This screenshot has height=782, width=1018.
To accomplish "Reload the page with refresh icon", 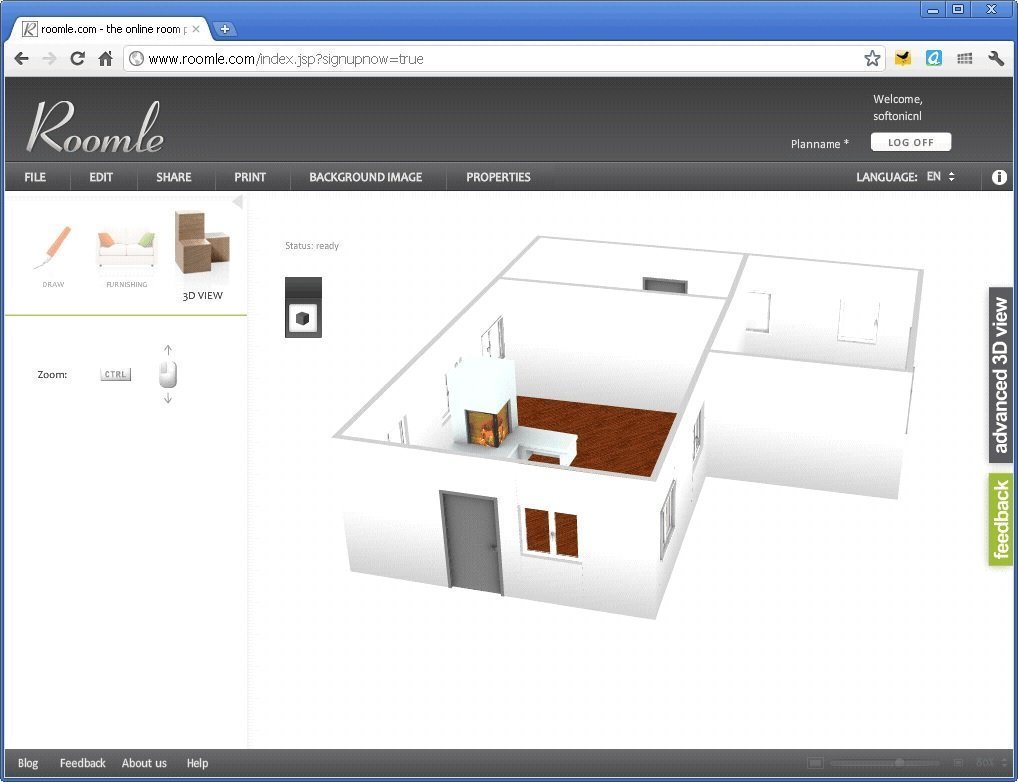I will pyautogui.click(x=77, y=59).
